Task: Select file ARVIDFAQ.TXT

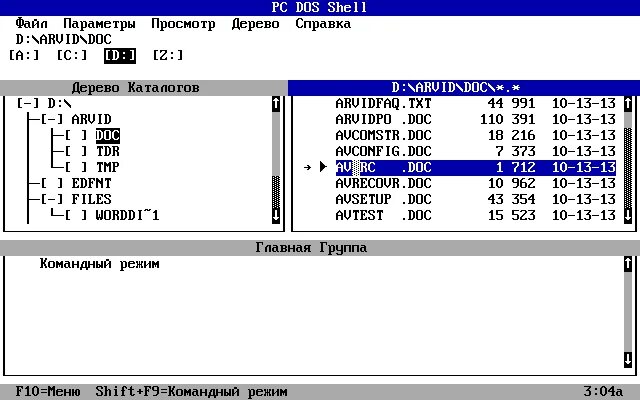Action: pyautogui.click(x=476, y=103)
